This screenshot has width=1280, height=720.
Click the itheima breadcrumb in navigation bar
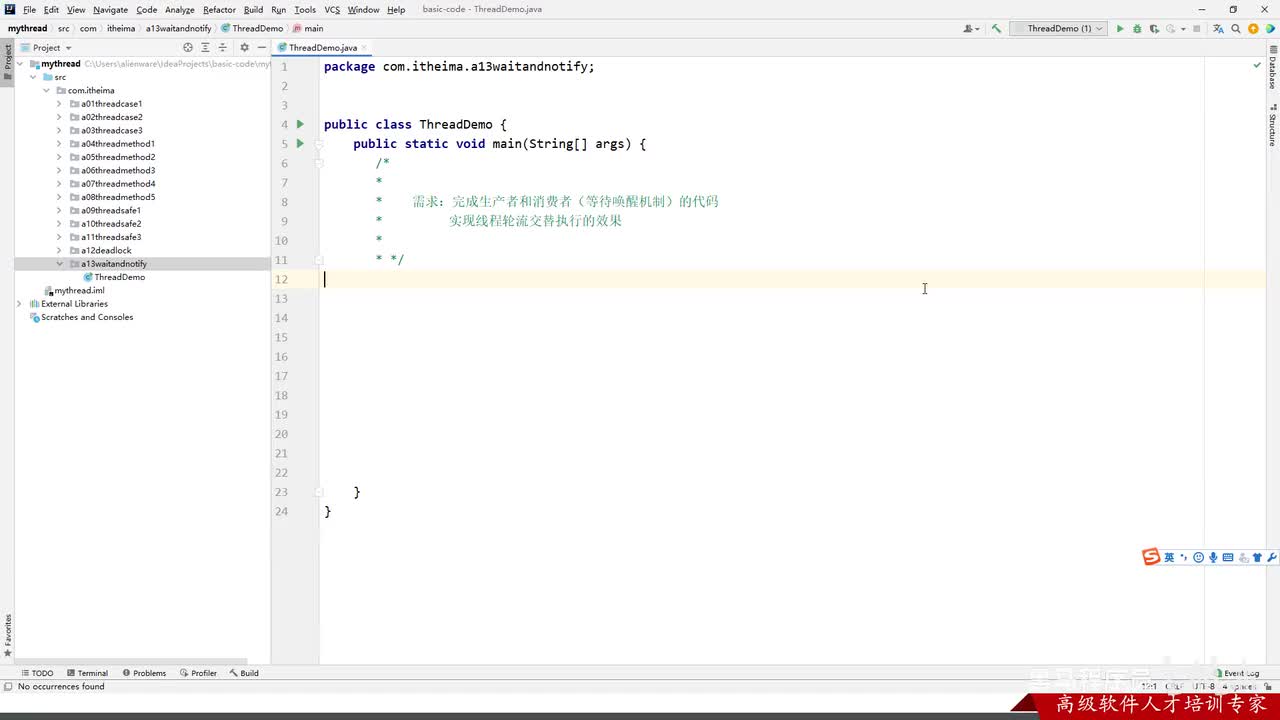click(x=121, y=29)
